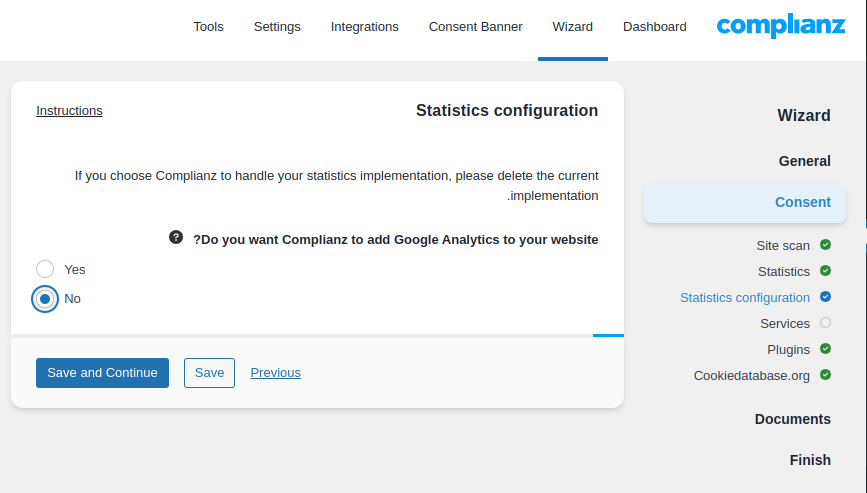Viewport: 867px width, 493px height.
Task: Click green check icon beside Site scan
Action: click(825, 245)
